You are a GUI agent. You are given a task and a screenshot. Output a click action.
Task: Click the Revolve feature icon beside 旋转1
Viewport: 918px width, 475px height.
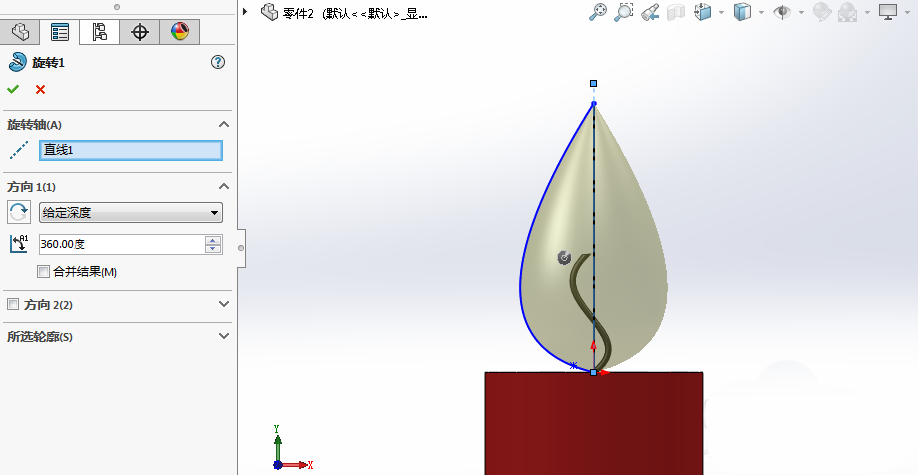click(17, 61)
